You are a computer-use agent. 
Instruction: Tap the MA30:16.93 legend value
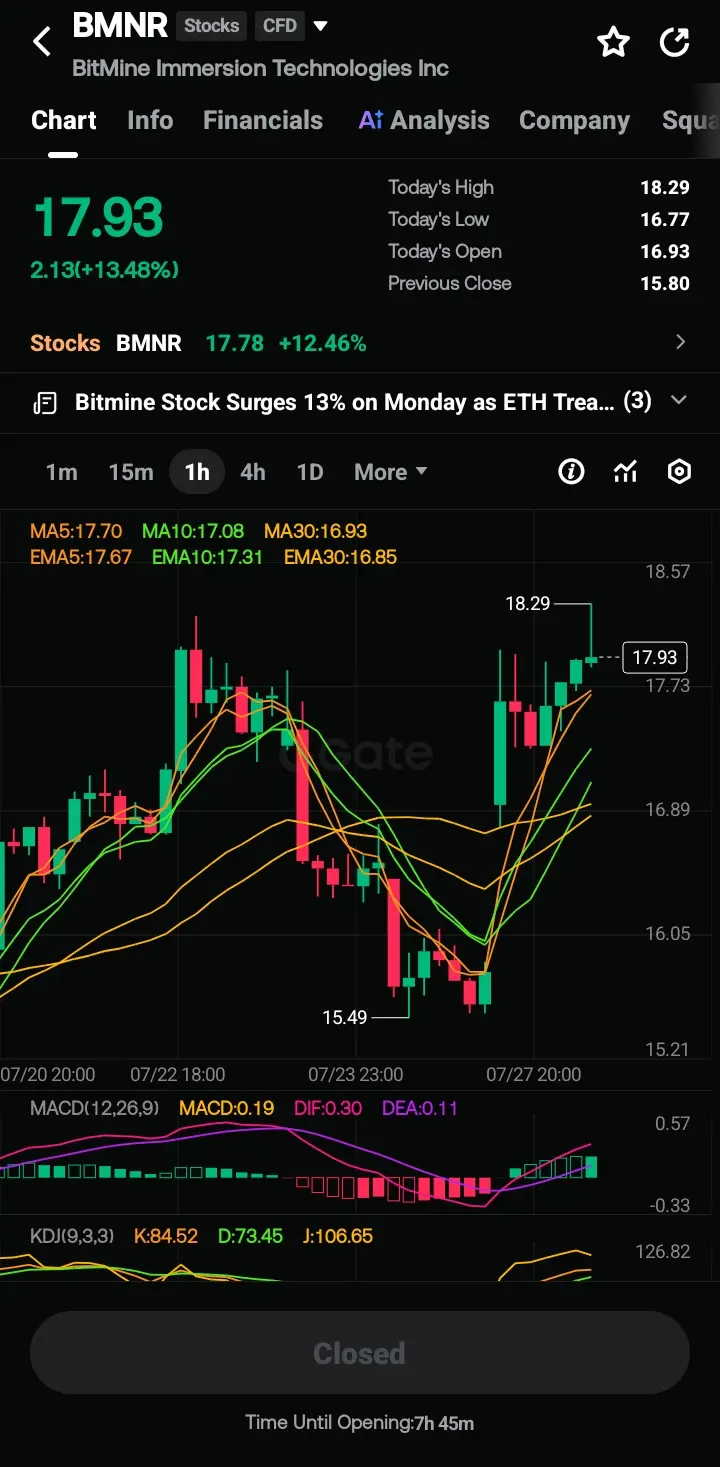coord(315,532)
